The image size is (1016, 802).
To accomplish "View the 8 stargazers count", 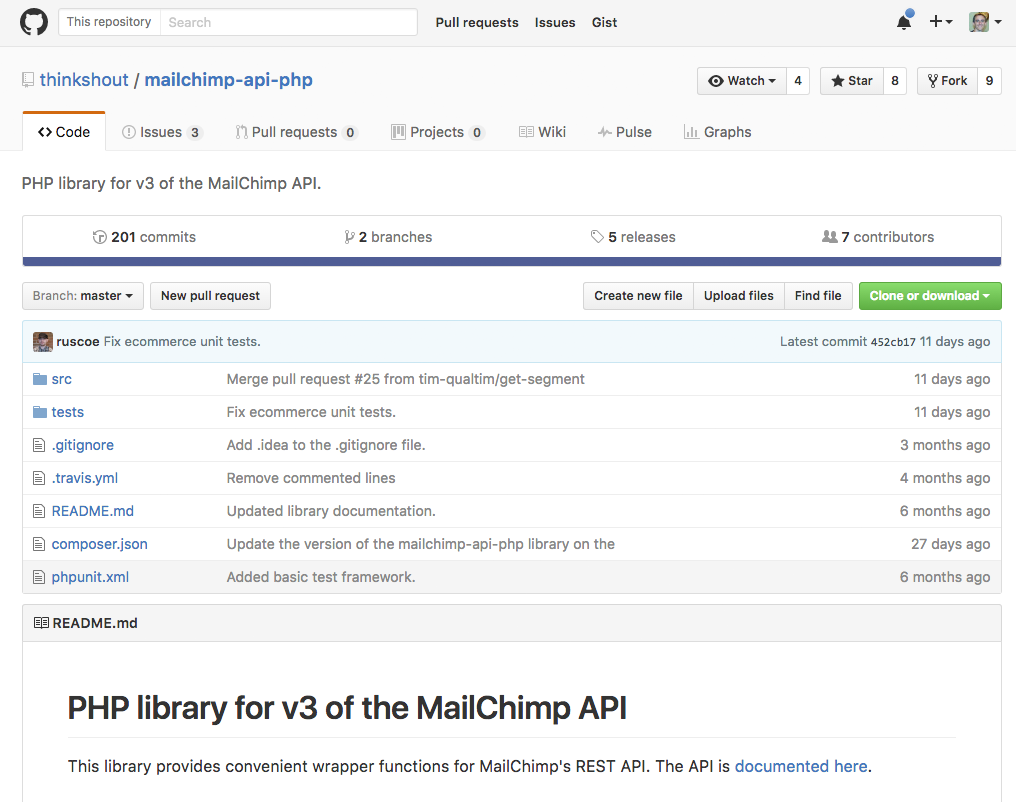I will [895, 81].
